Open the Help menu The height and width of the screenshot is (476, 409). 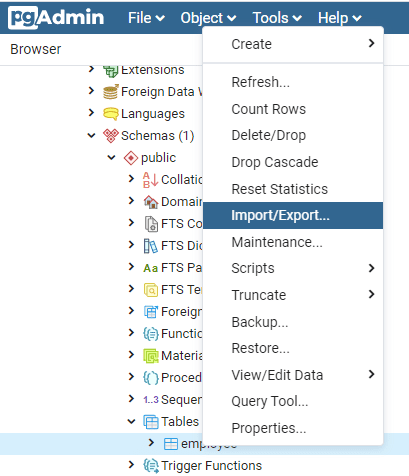tap(339, 18)
